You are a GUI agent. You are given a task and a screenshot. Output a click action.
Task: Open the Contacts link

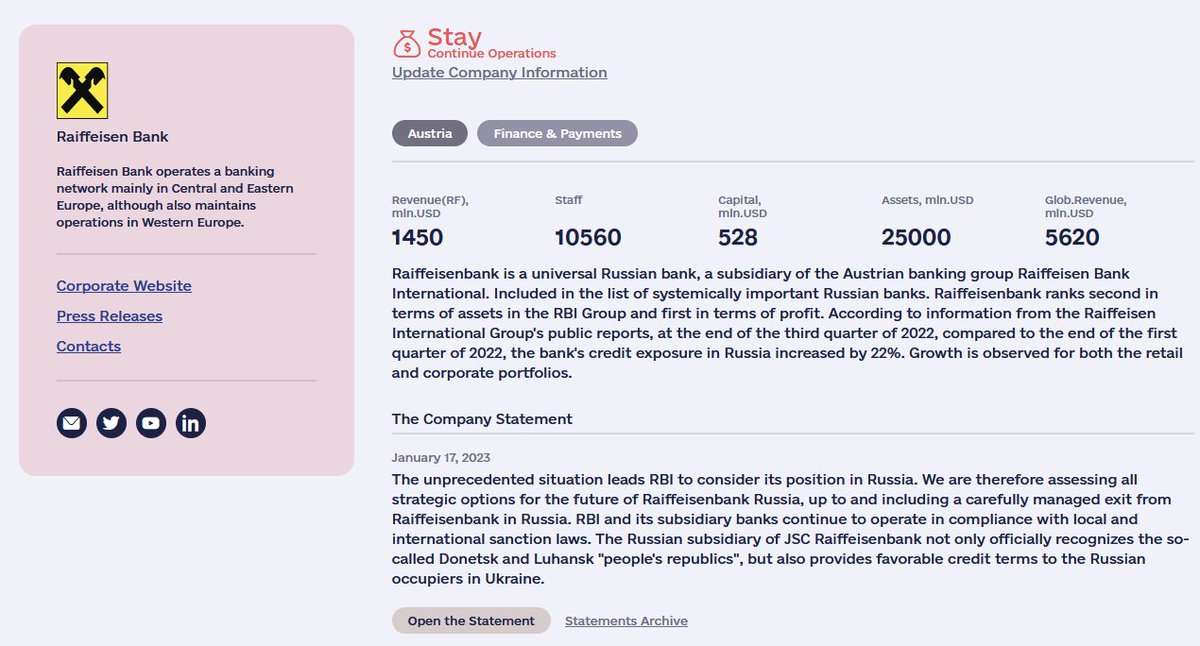89,346
